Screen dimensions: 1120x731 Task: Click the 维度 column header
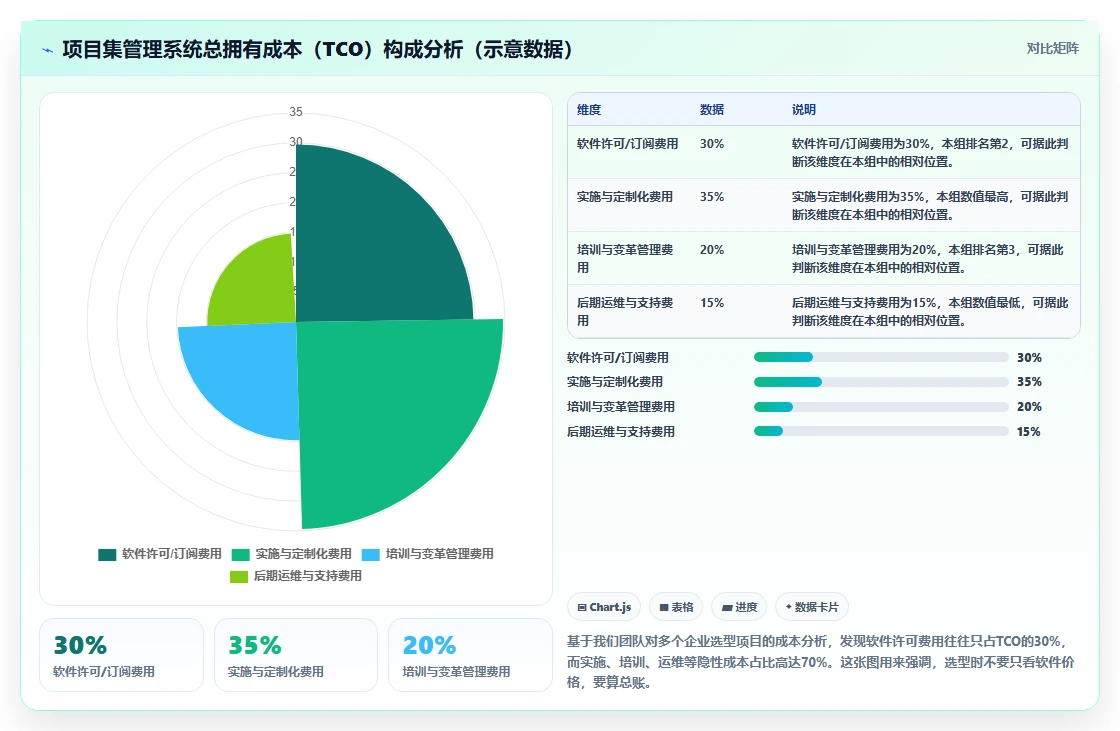(589, 110)
